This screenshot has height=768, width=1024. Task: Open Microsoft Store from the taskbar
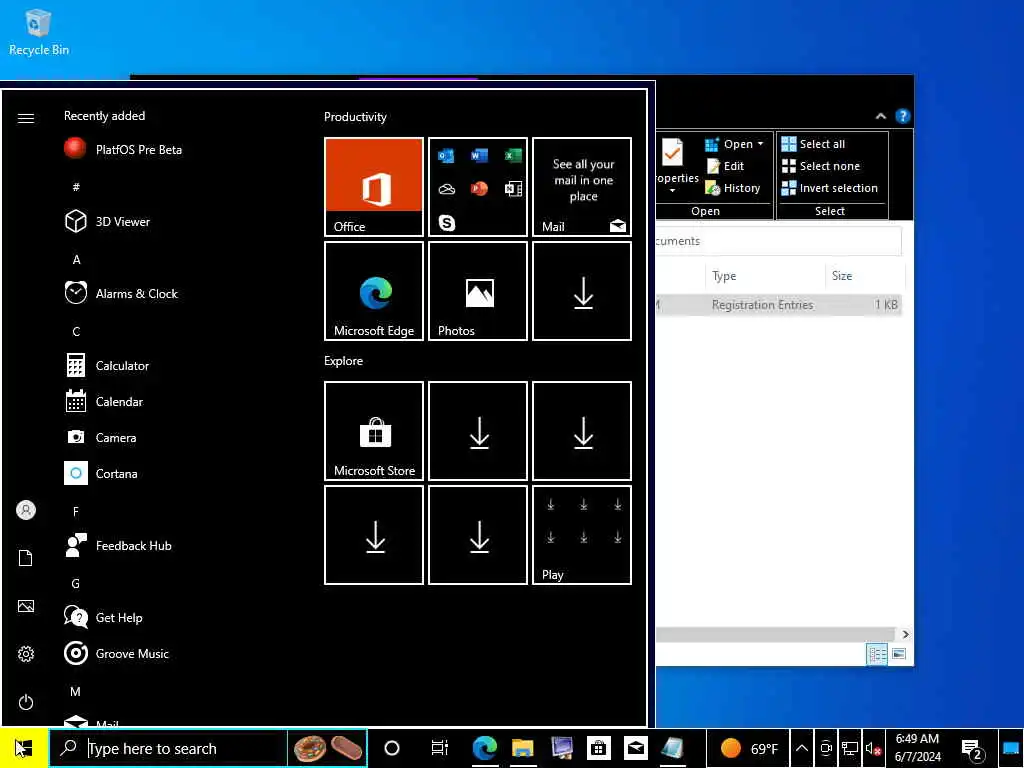[x=598, y=748]
